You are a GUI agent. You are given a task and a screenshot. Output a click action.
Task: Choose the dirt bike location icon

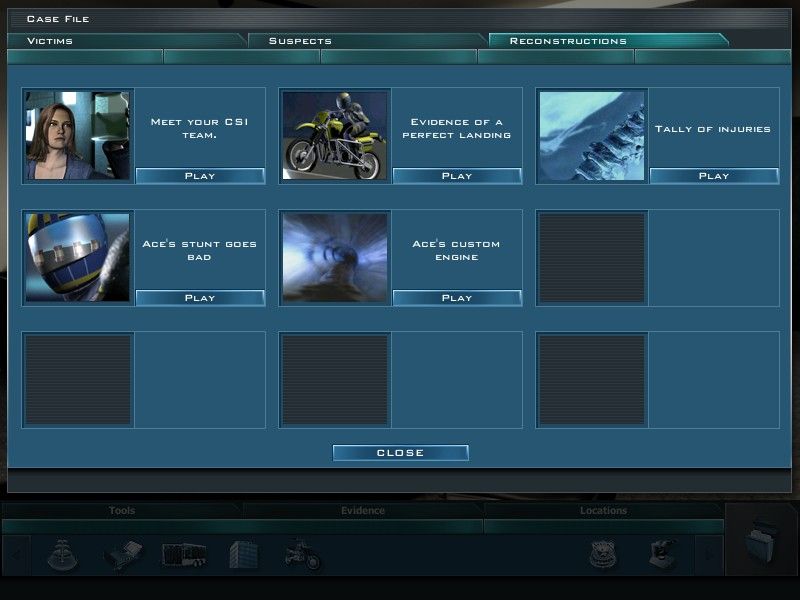pos(303,555)
